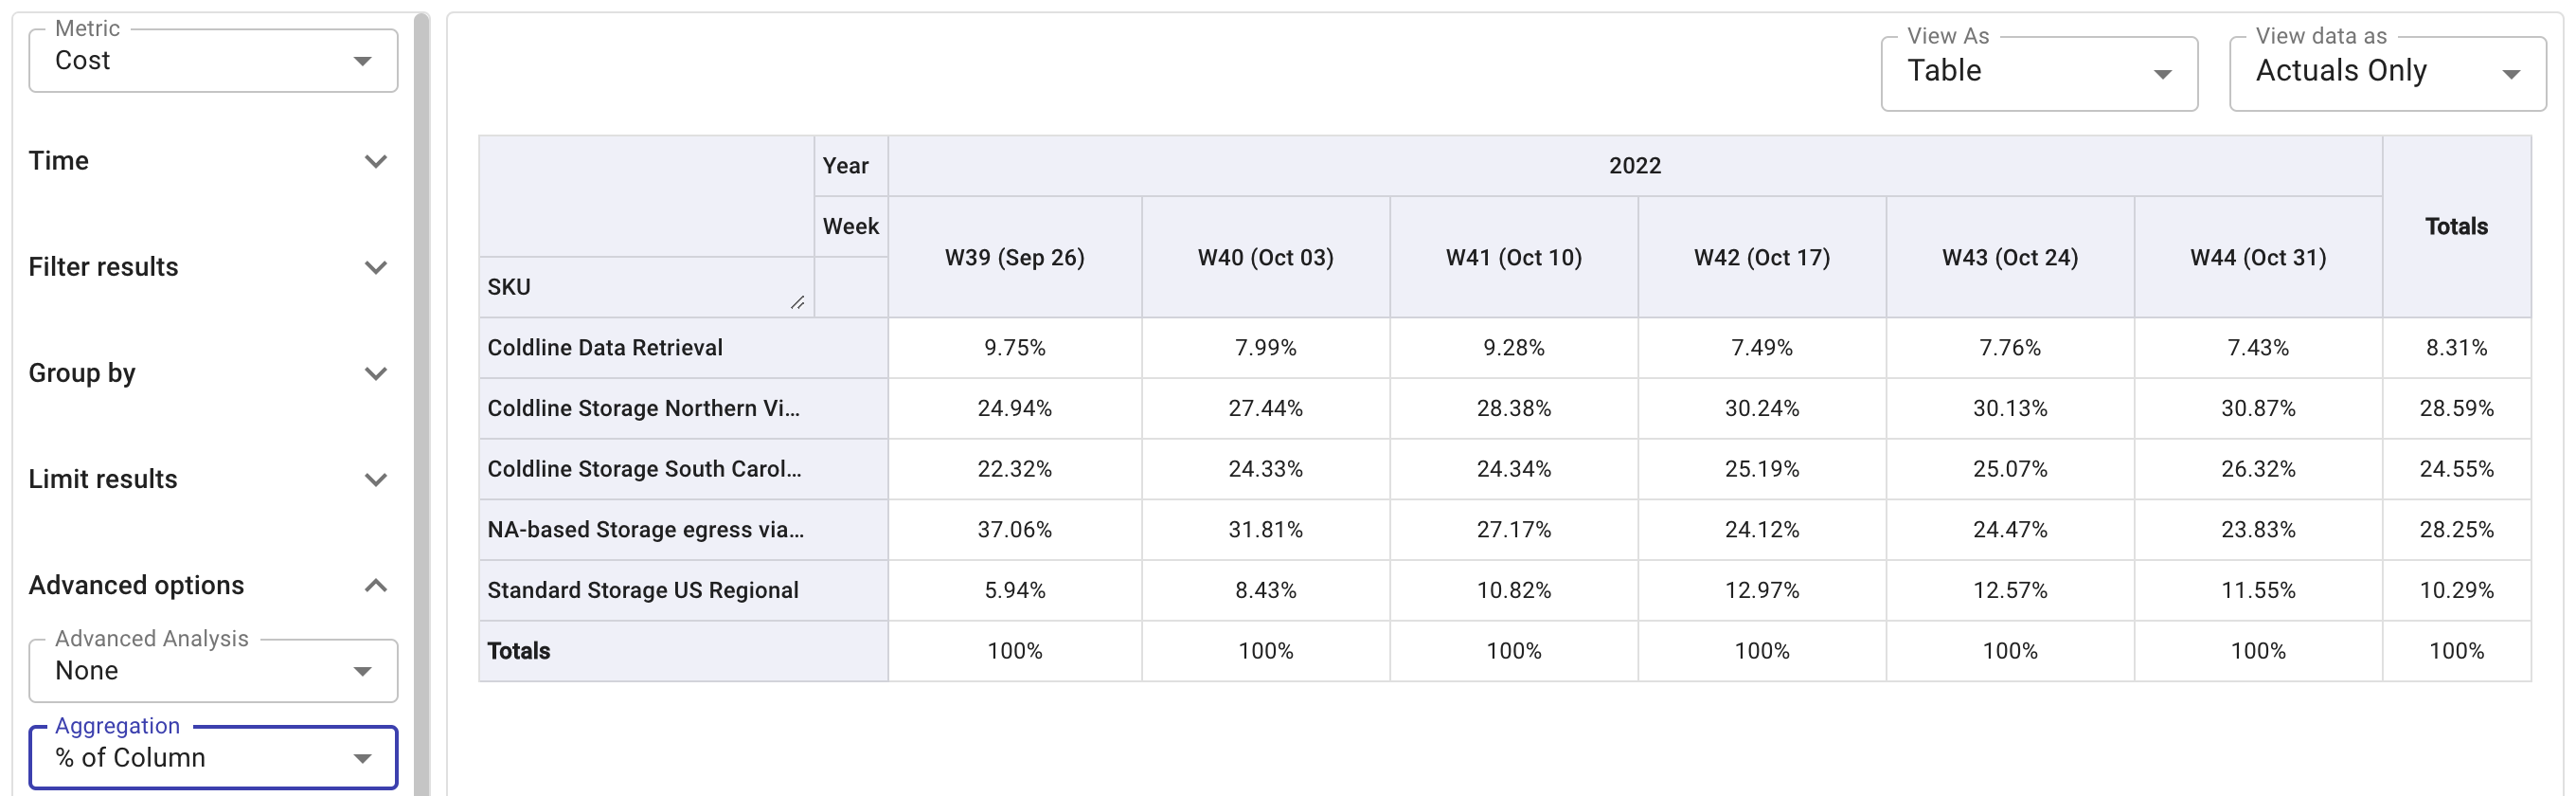Select the NA-based Storage egress row label
The width and height of the screenshot is (2576, 796).
point(645,529)
